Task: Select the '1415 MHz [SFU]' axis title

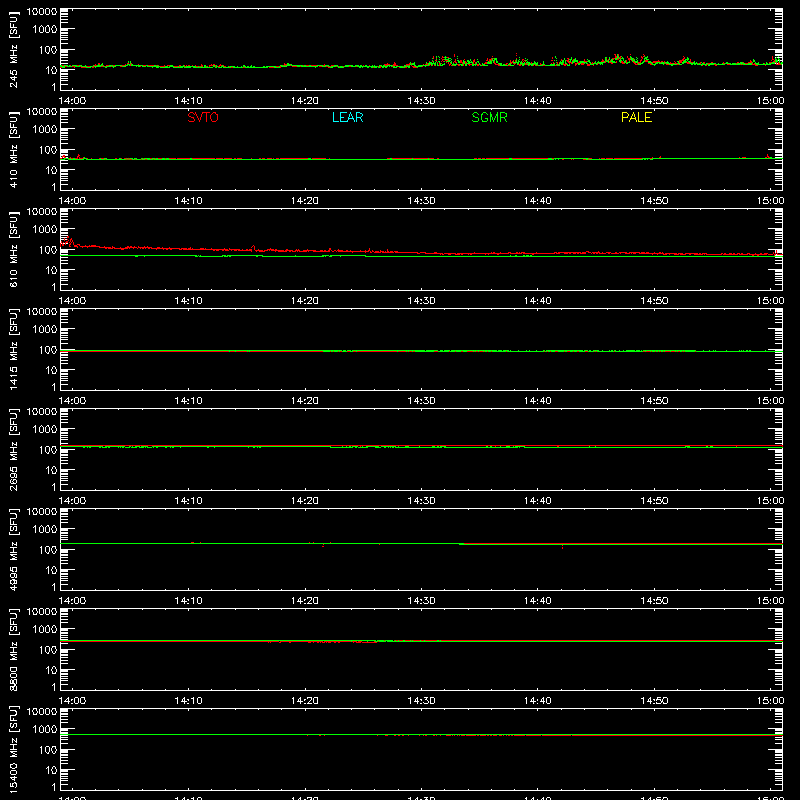Action: click(x=13, y=349)
